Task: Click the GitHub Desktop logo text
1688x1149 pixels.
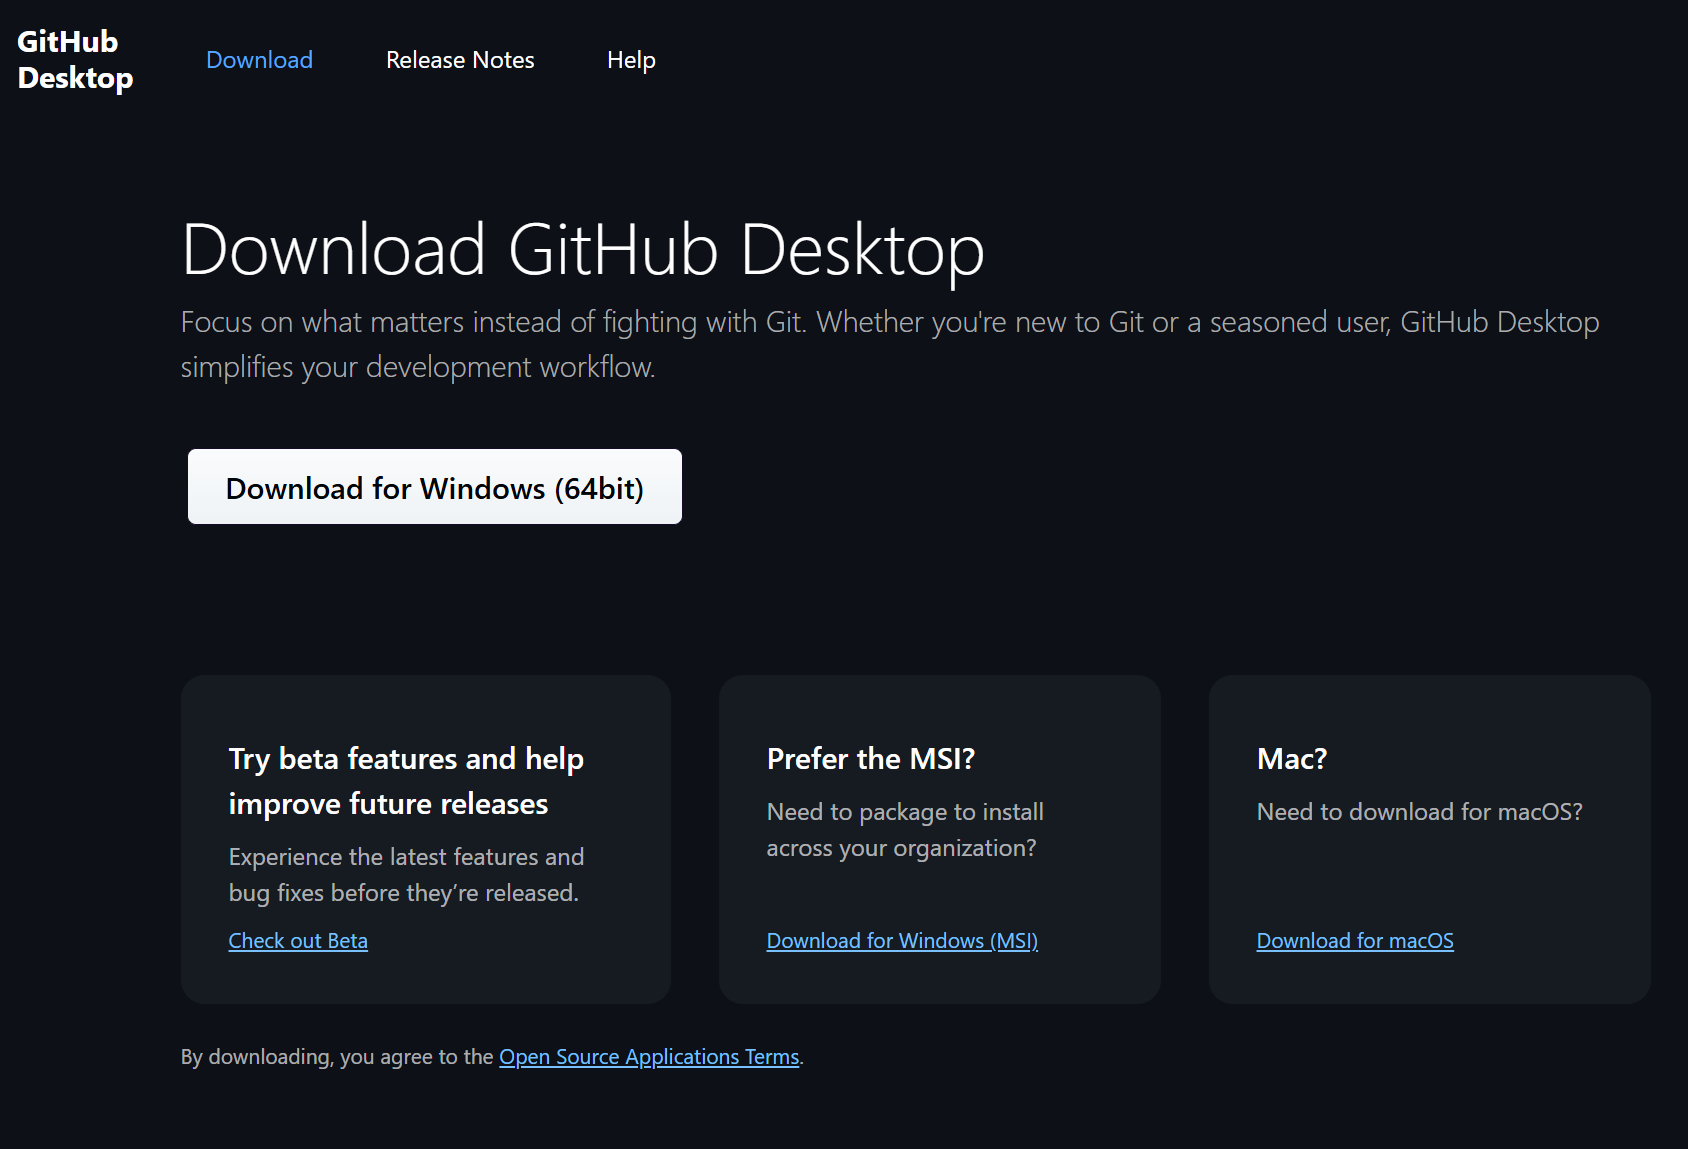Action: click(x=75, y=60)
